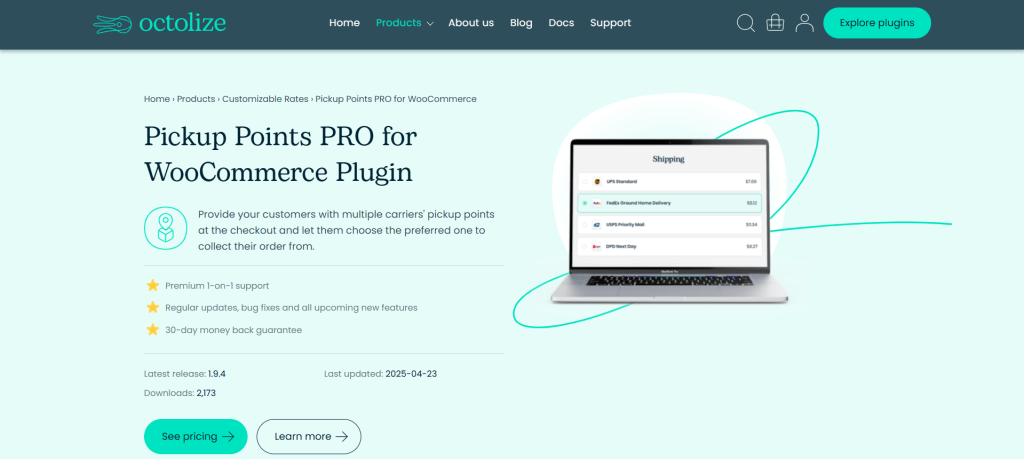Click the Learn more button
1024x459 pixels.
click(x=309, y=437)
